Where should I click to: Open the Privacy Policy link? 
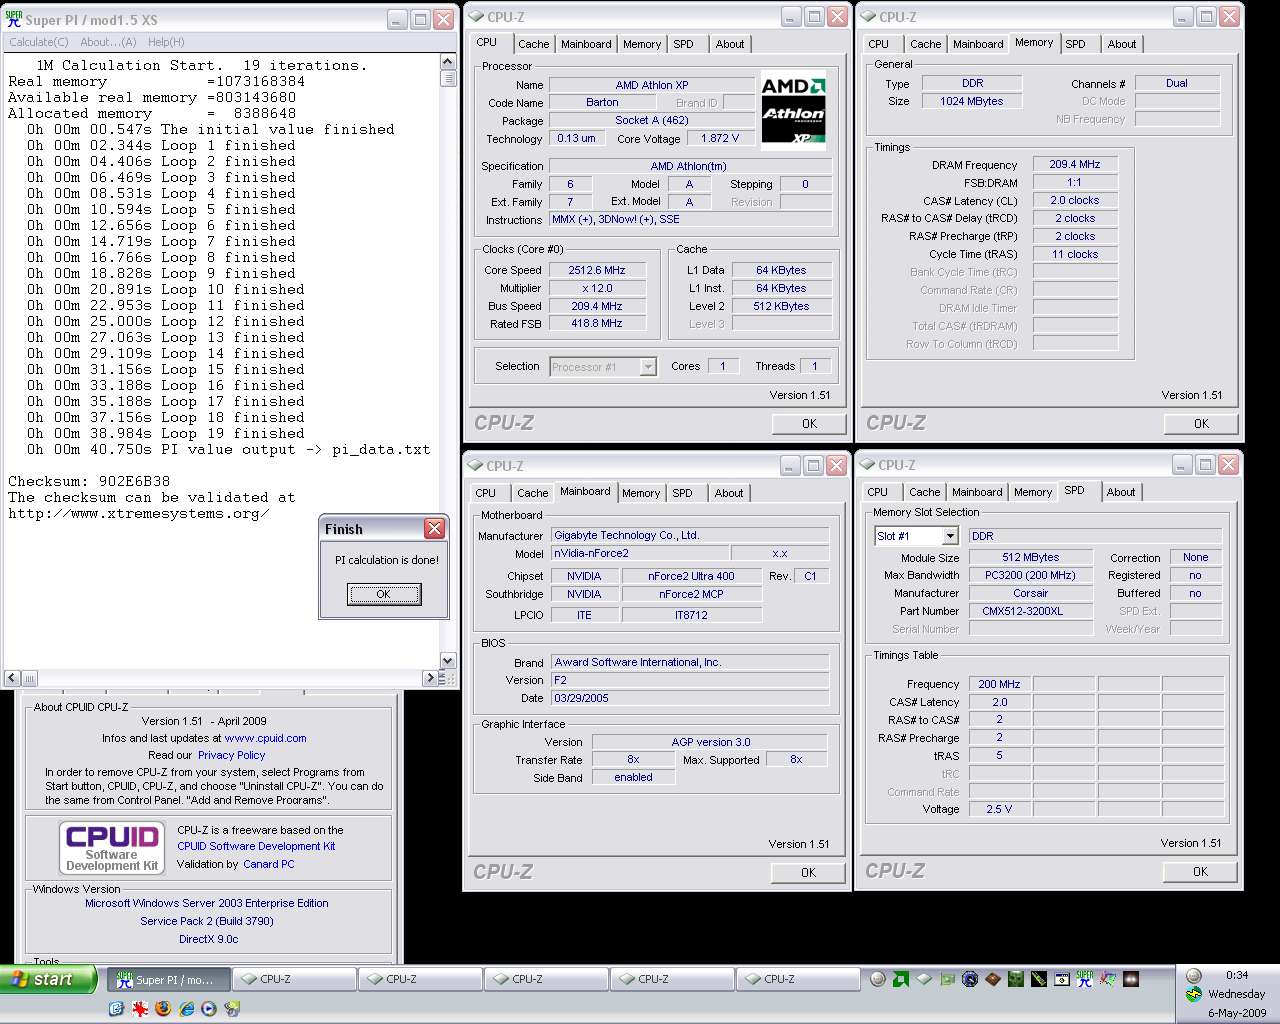[x=231, y=755]
